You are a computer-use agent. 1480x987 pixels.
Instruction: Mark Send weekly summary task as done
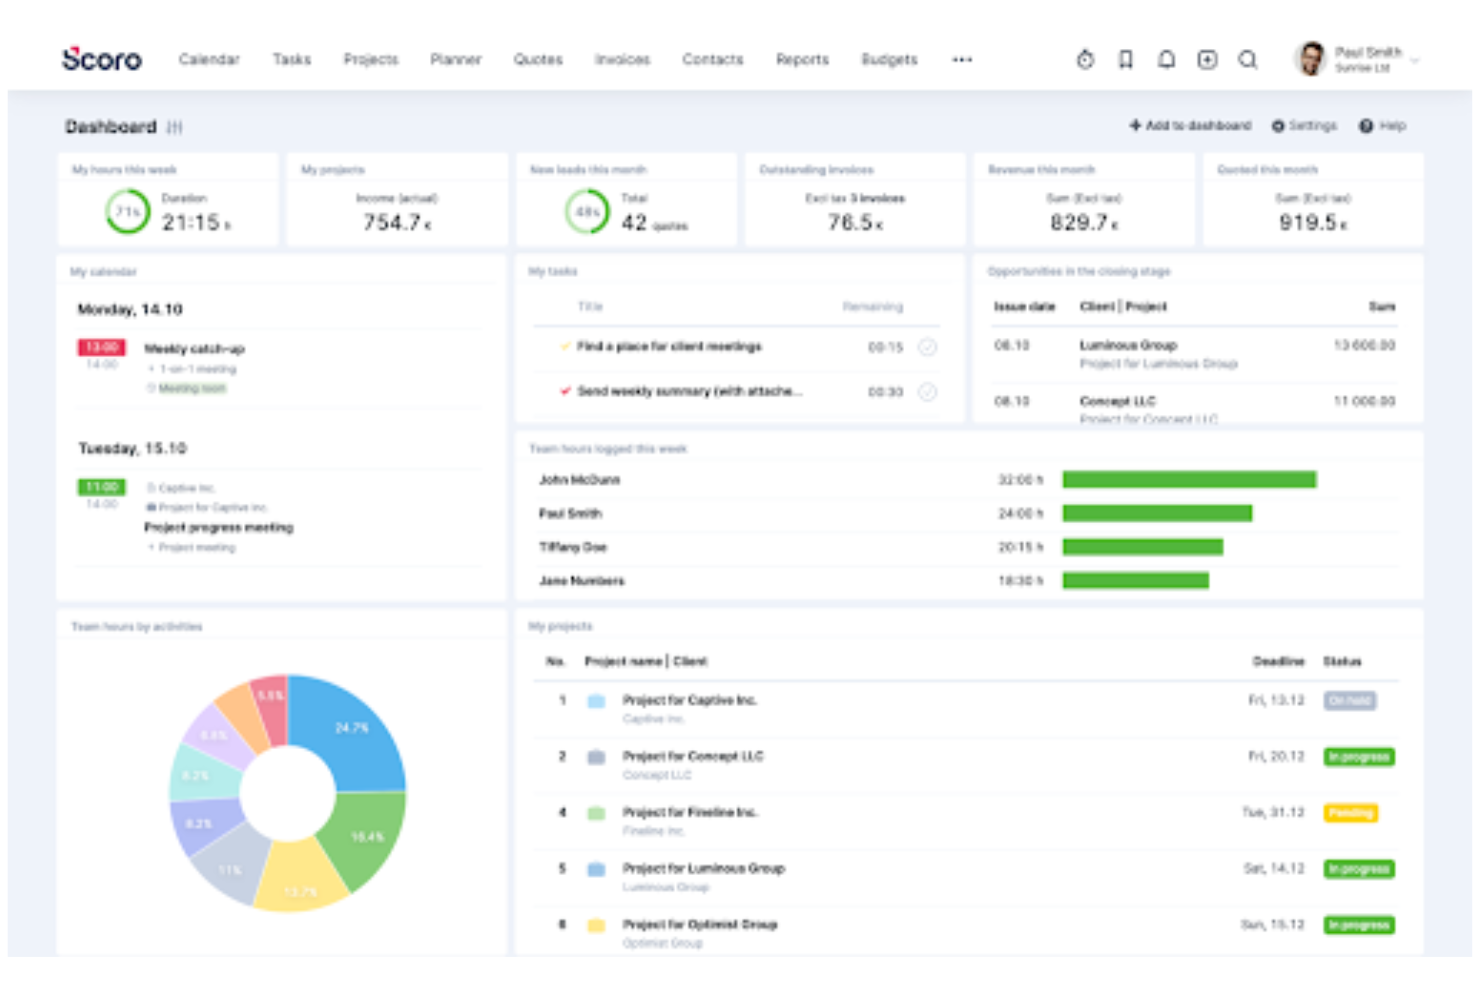point(927,392)
